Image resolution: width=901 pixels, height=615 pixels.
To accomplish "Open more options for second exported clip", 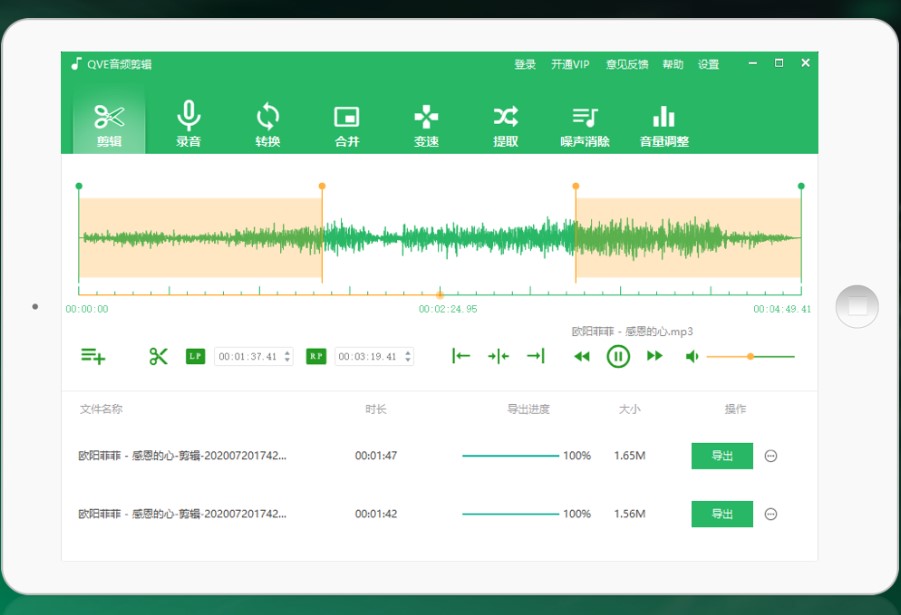I will (771, 514).
